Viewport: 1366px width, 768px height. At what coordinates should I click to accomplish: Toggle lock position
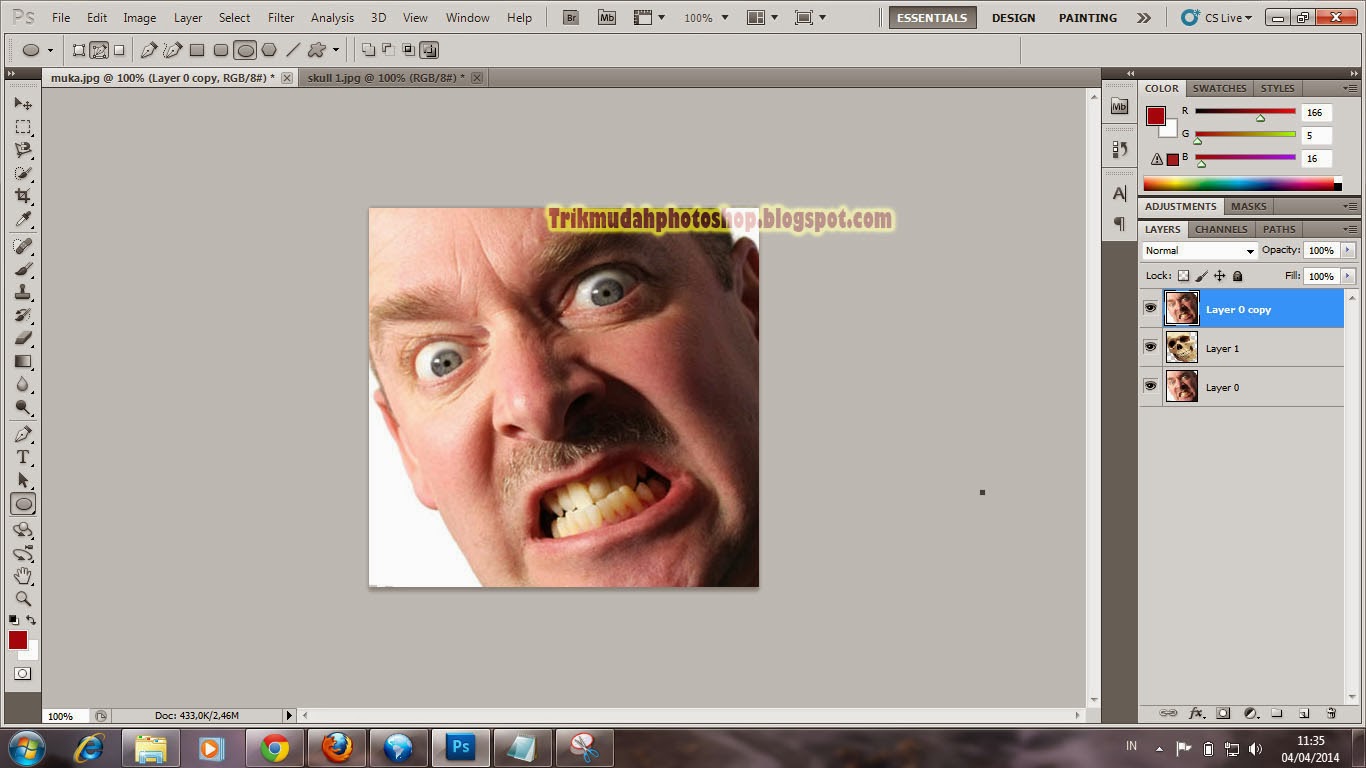tap(1219, 276)
